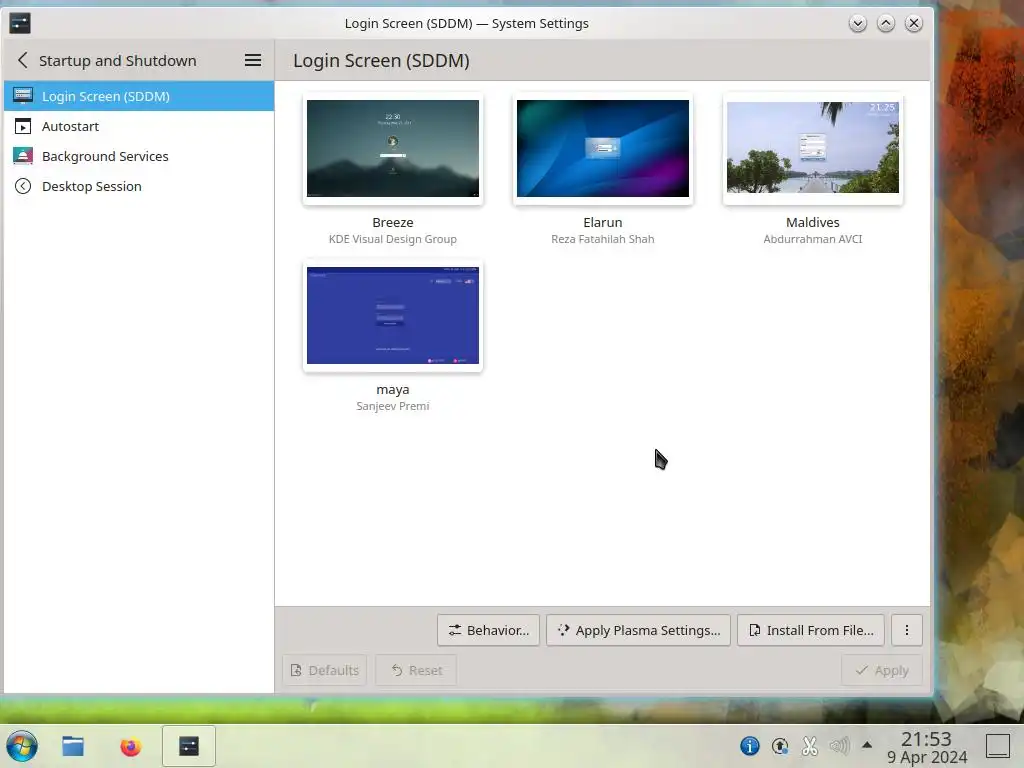The height and width of the screenshot is (768, 1024).
Task: Open the application launcher start menu
Action: [x=22, y=746]
